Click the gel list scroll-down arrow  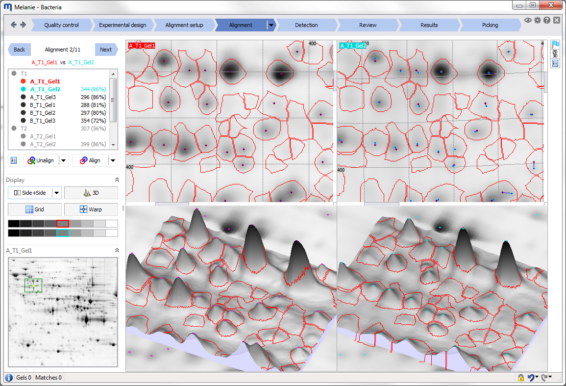113,145
